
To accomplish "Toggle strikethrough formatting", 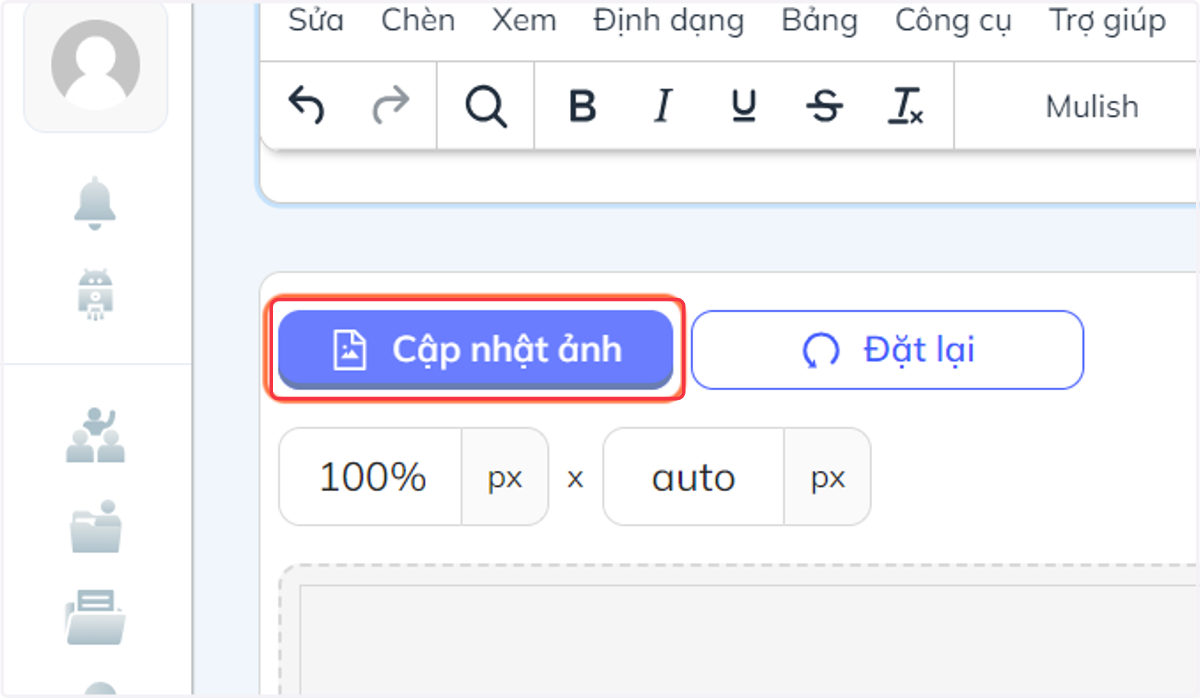I will tap(825, 105).
